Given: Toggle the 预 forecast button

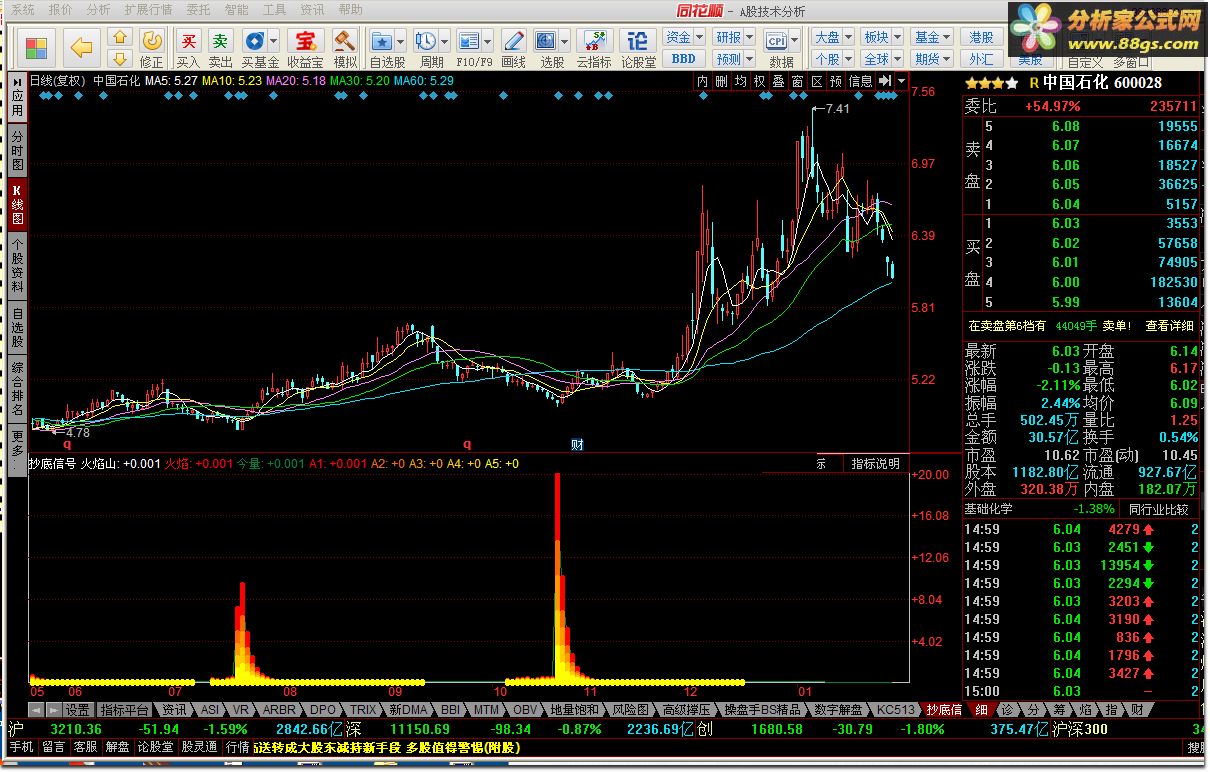Looking at the screenshot, I should pos(836,81).
